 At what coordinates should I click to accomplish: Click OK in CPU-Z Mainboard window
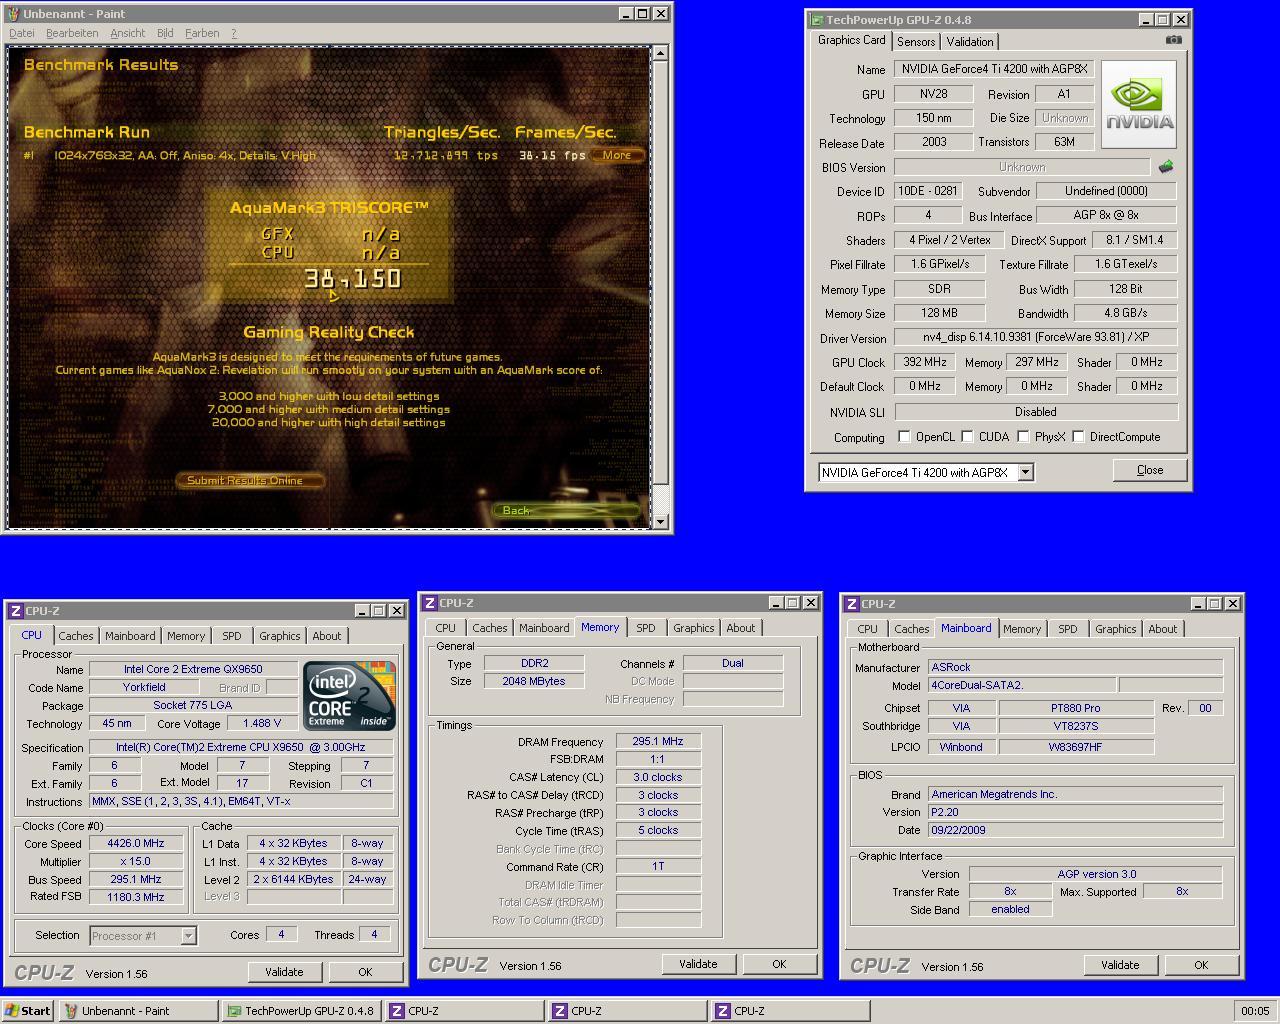pos(1201,965)
